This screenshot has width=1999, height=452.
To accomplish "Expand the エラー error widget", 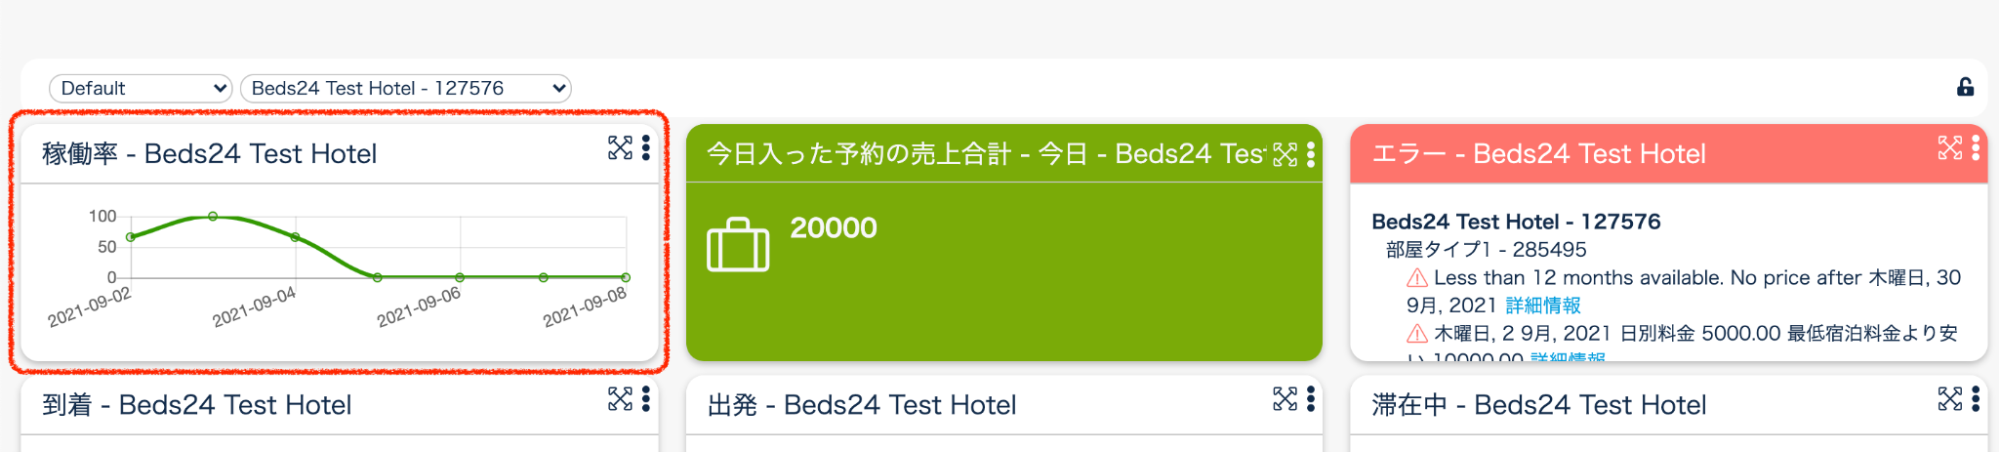I will point(1950,148).
